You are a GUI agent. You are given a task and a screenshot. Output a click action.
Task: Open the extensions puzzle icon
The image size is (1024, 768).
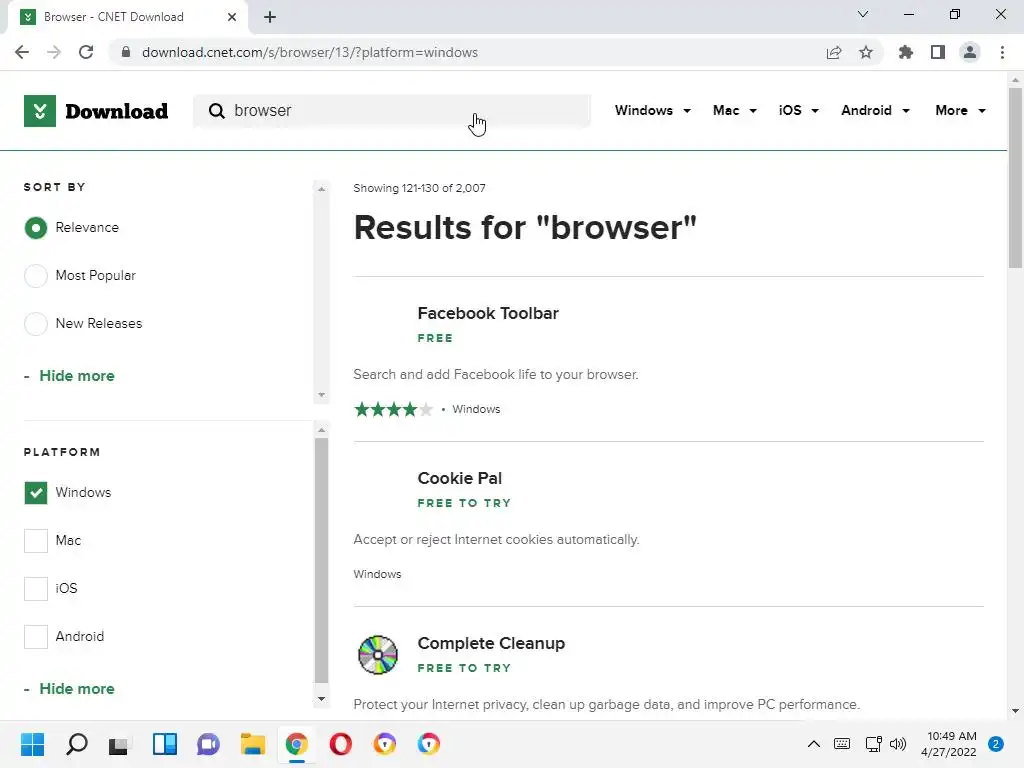click(906, 52)
